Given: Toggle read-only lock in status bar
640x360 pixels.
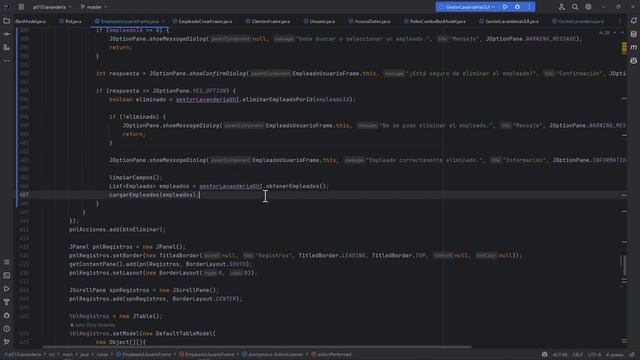Looking at the screenshot, I should pyautogui.click(x=632, y=355).
